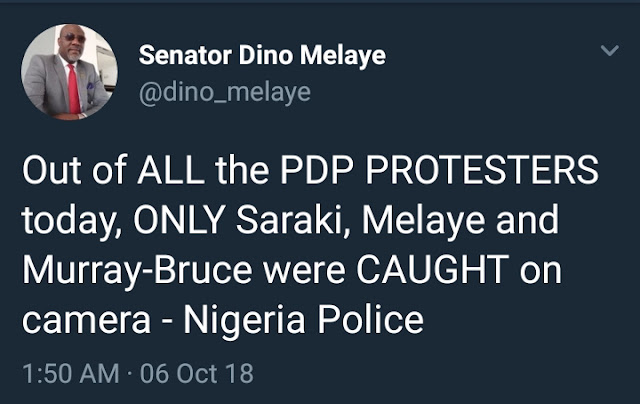This screenshot has height=404, width=640.
Task: Open the tweet options chevron menu
Action: point(608,51)
